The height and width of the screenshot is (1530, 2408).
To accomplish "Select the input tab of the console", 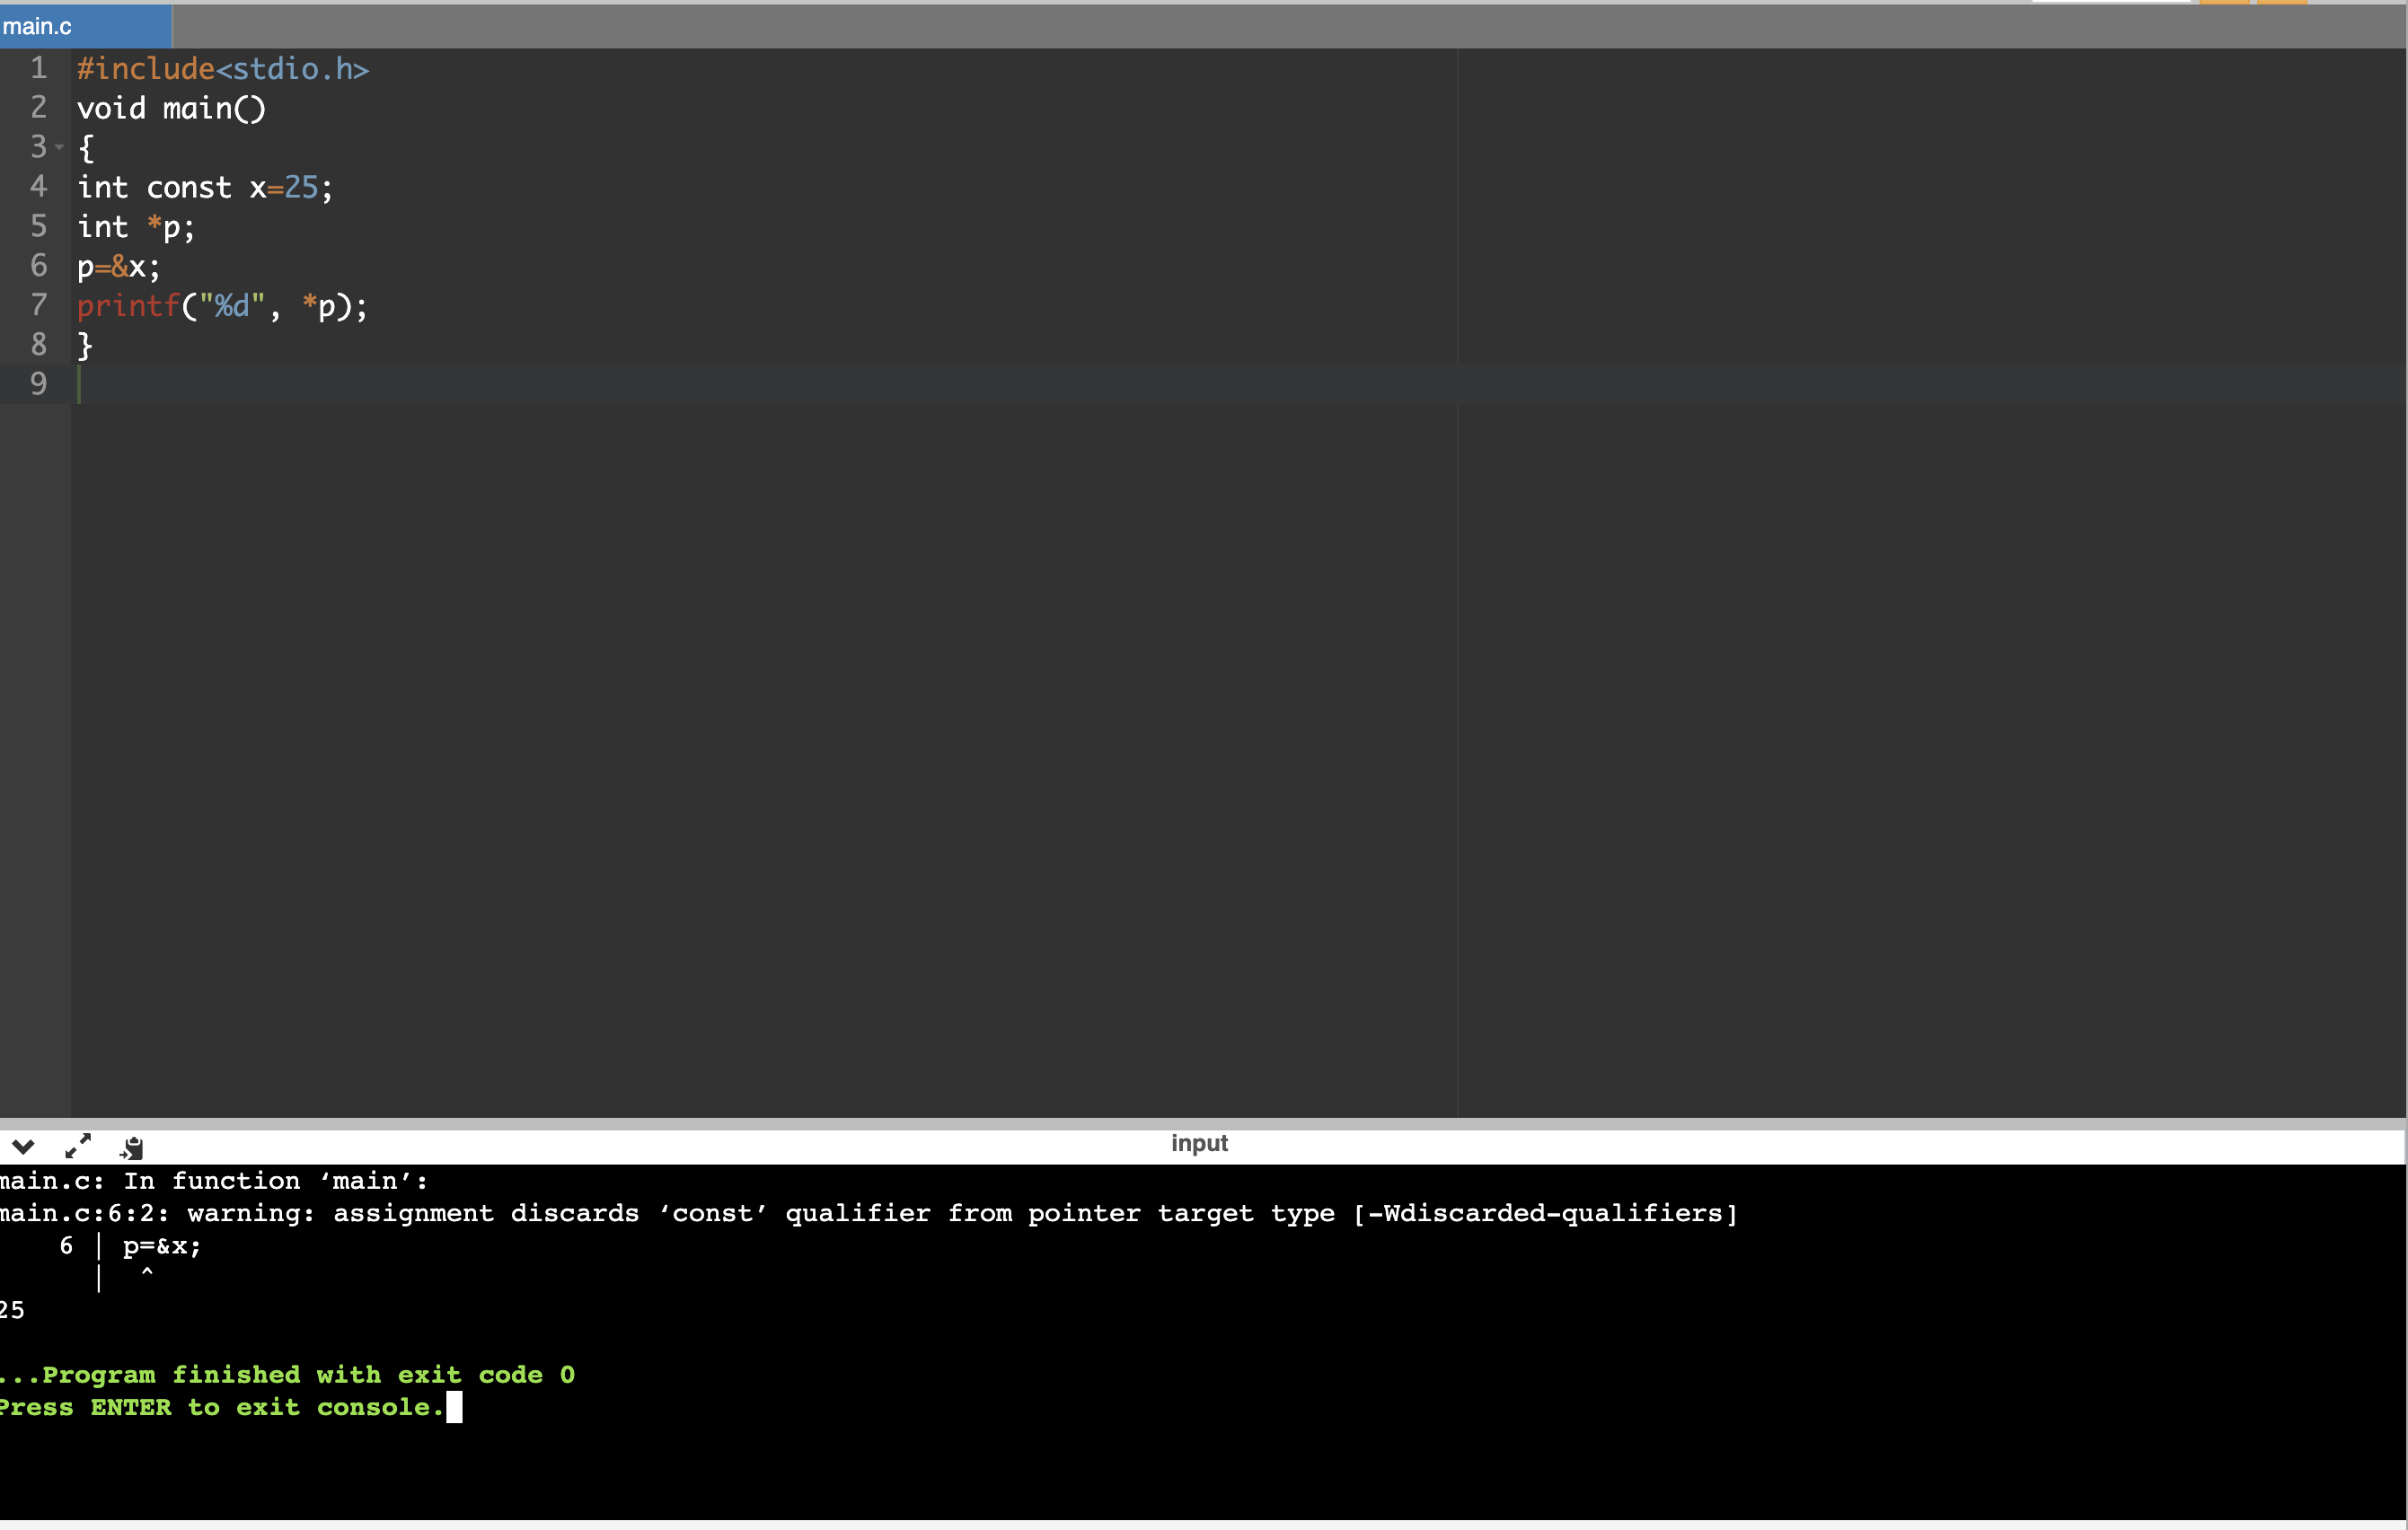I will tap(1199, 1143).
